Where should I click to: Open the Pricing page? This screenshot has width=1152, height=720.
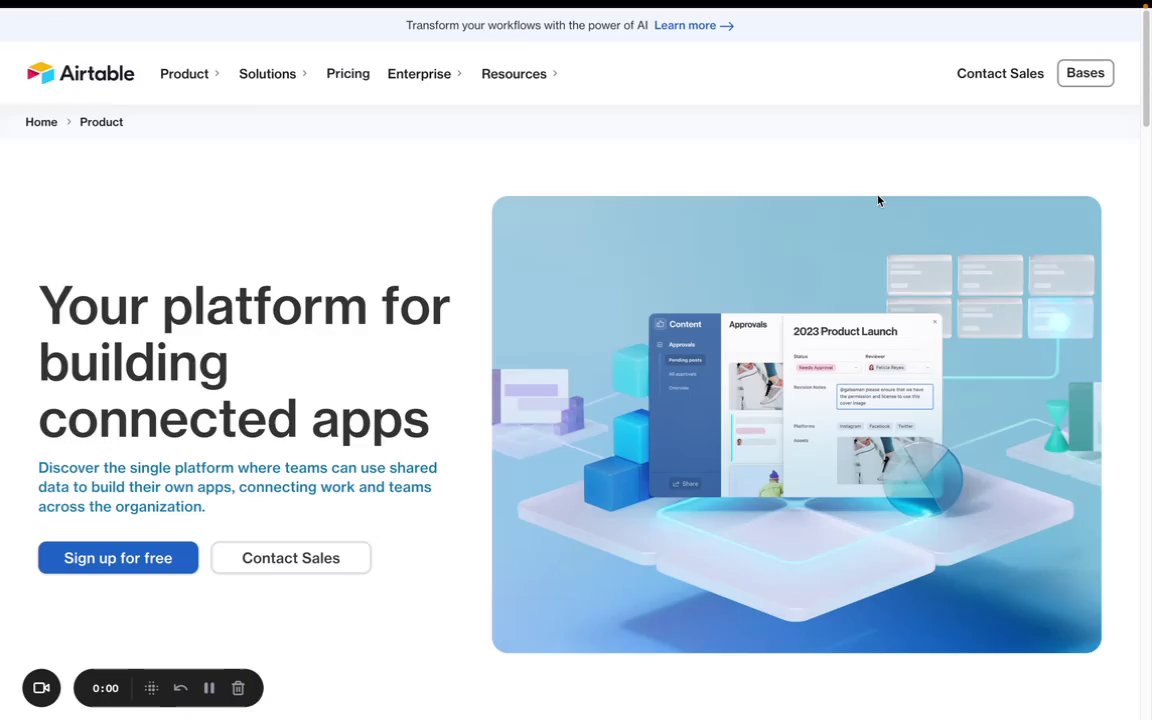point(348,73)
